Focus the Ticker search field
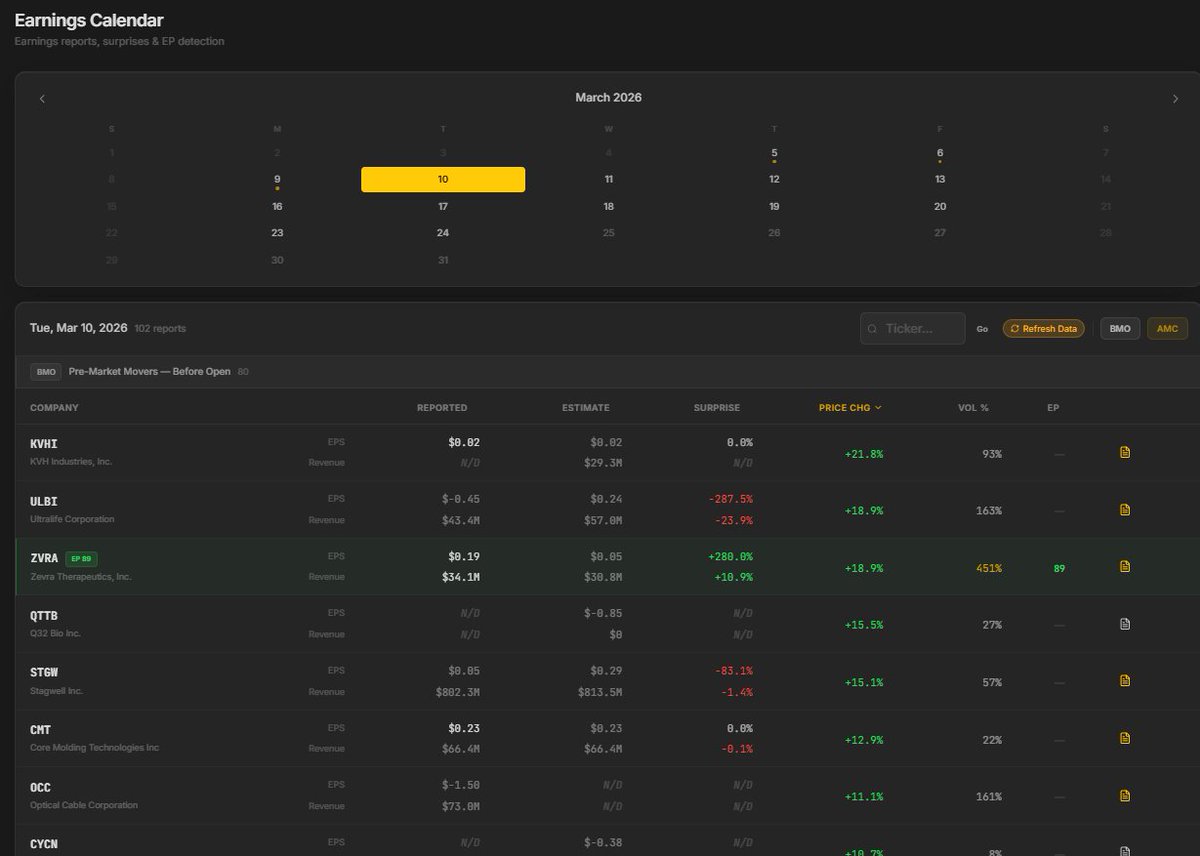This screenshot has width=1200, height=856. coord(913,328)
